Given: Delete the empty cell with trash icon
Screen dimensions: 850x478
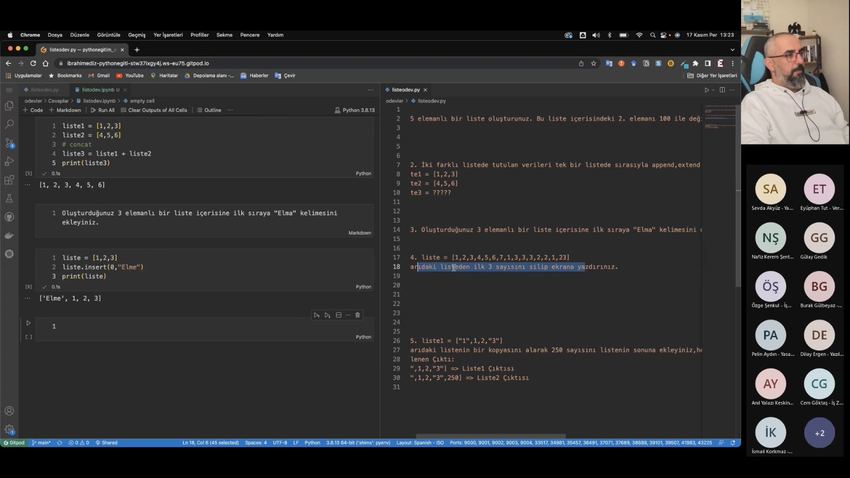Looking at the screenshot, I should 357,315.
